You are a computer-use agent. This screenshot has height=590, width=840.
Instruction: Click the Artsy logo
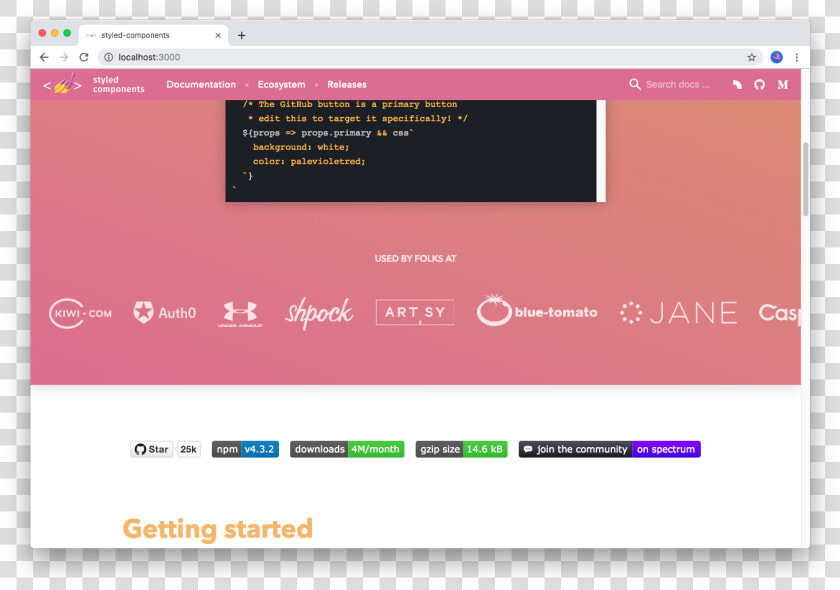tap(415, 312)
